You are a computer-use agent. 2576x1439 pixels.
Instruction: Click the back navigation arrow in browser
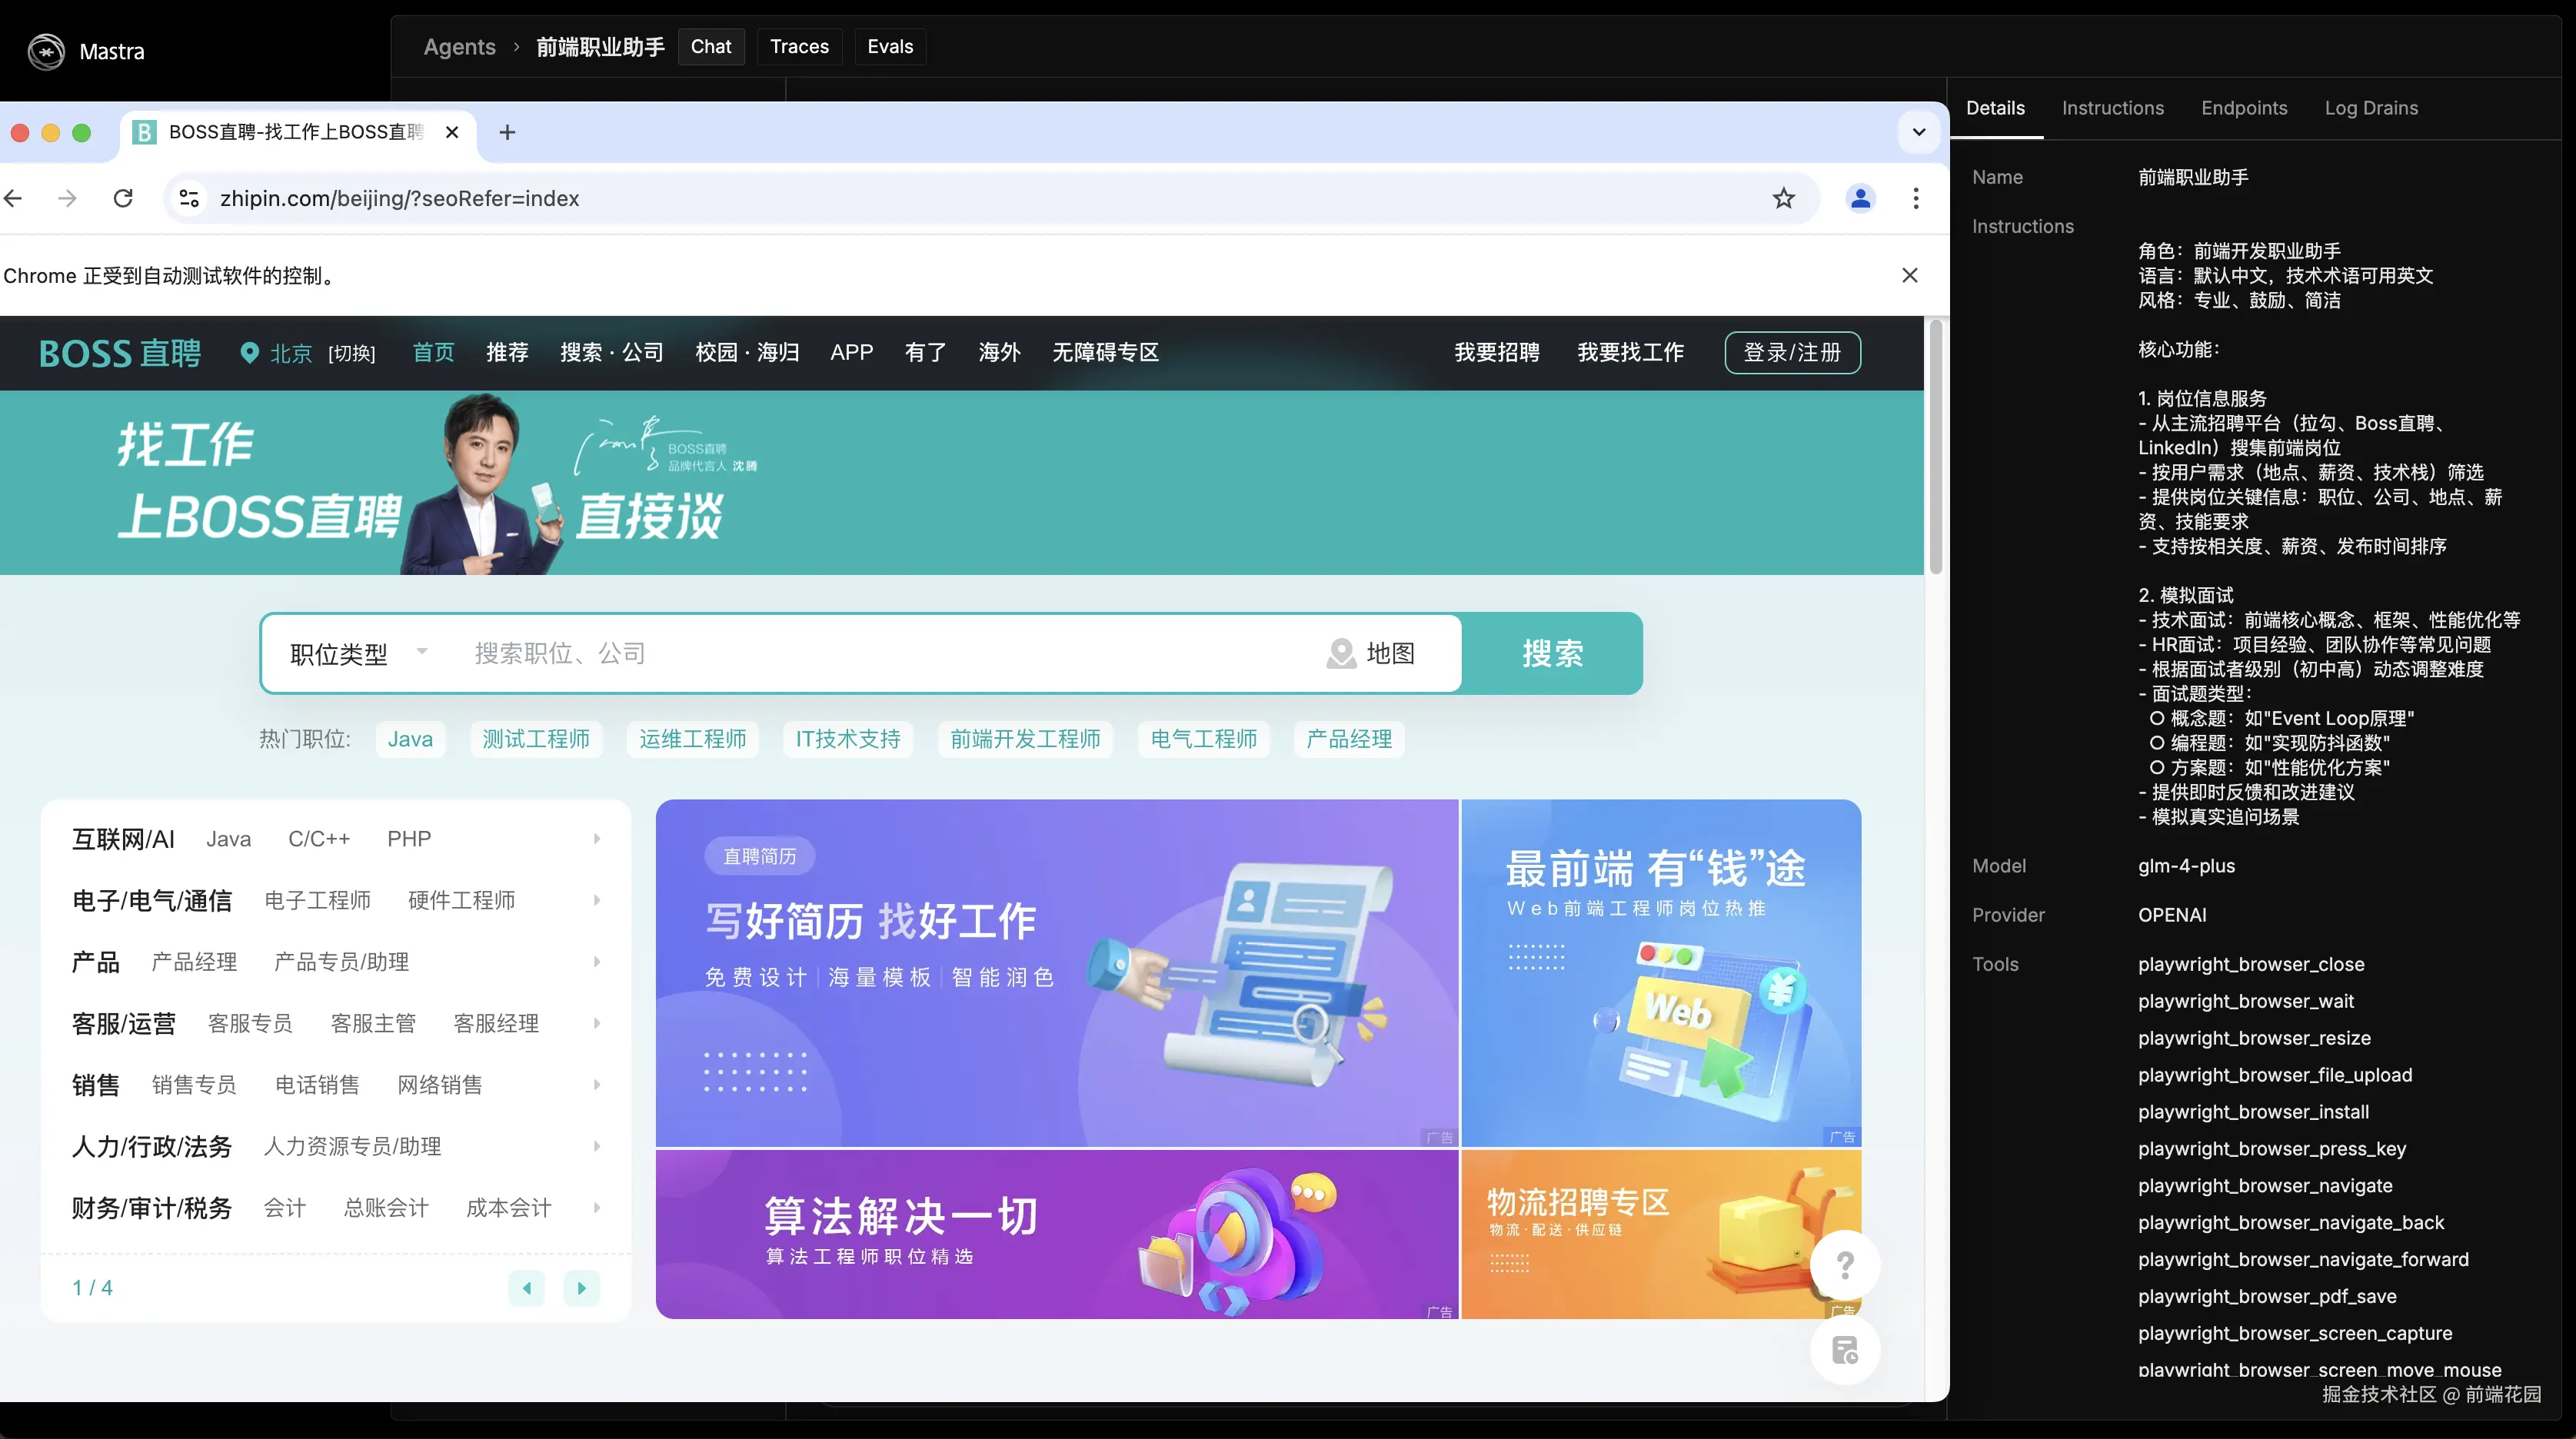pyautogui.click(x=14, y=198)
